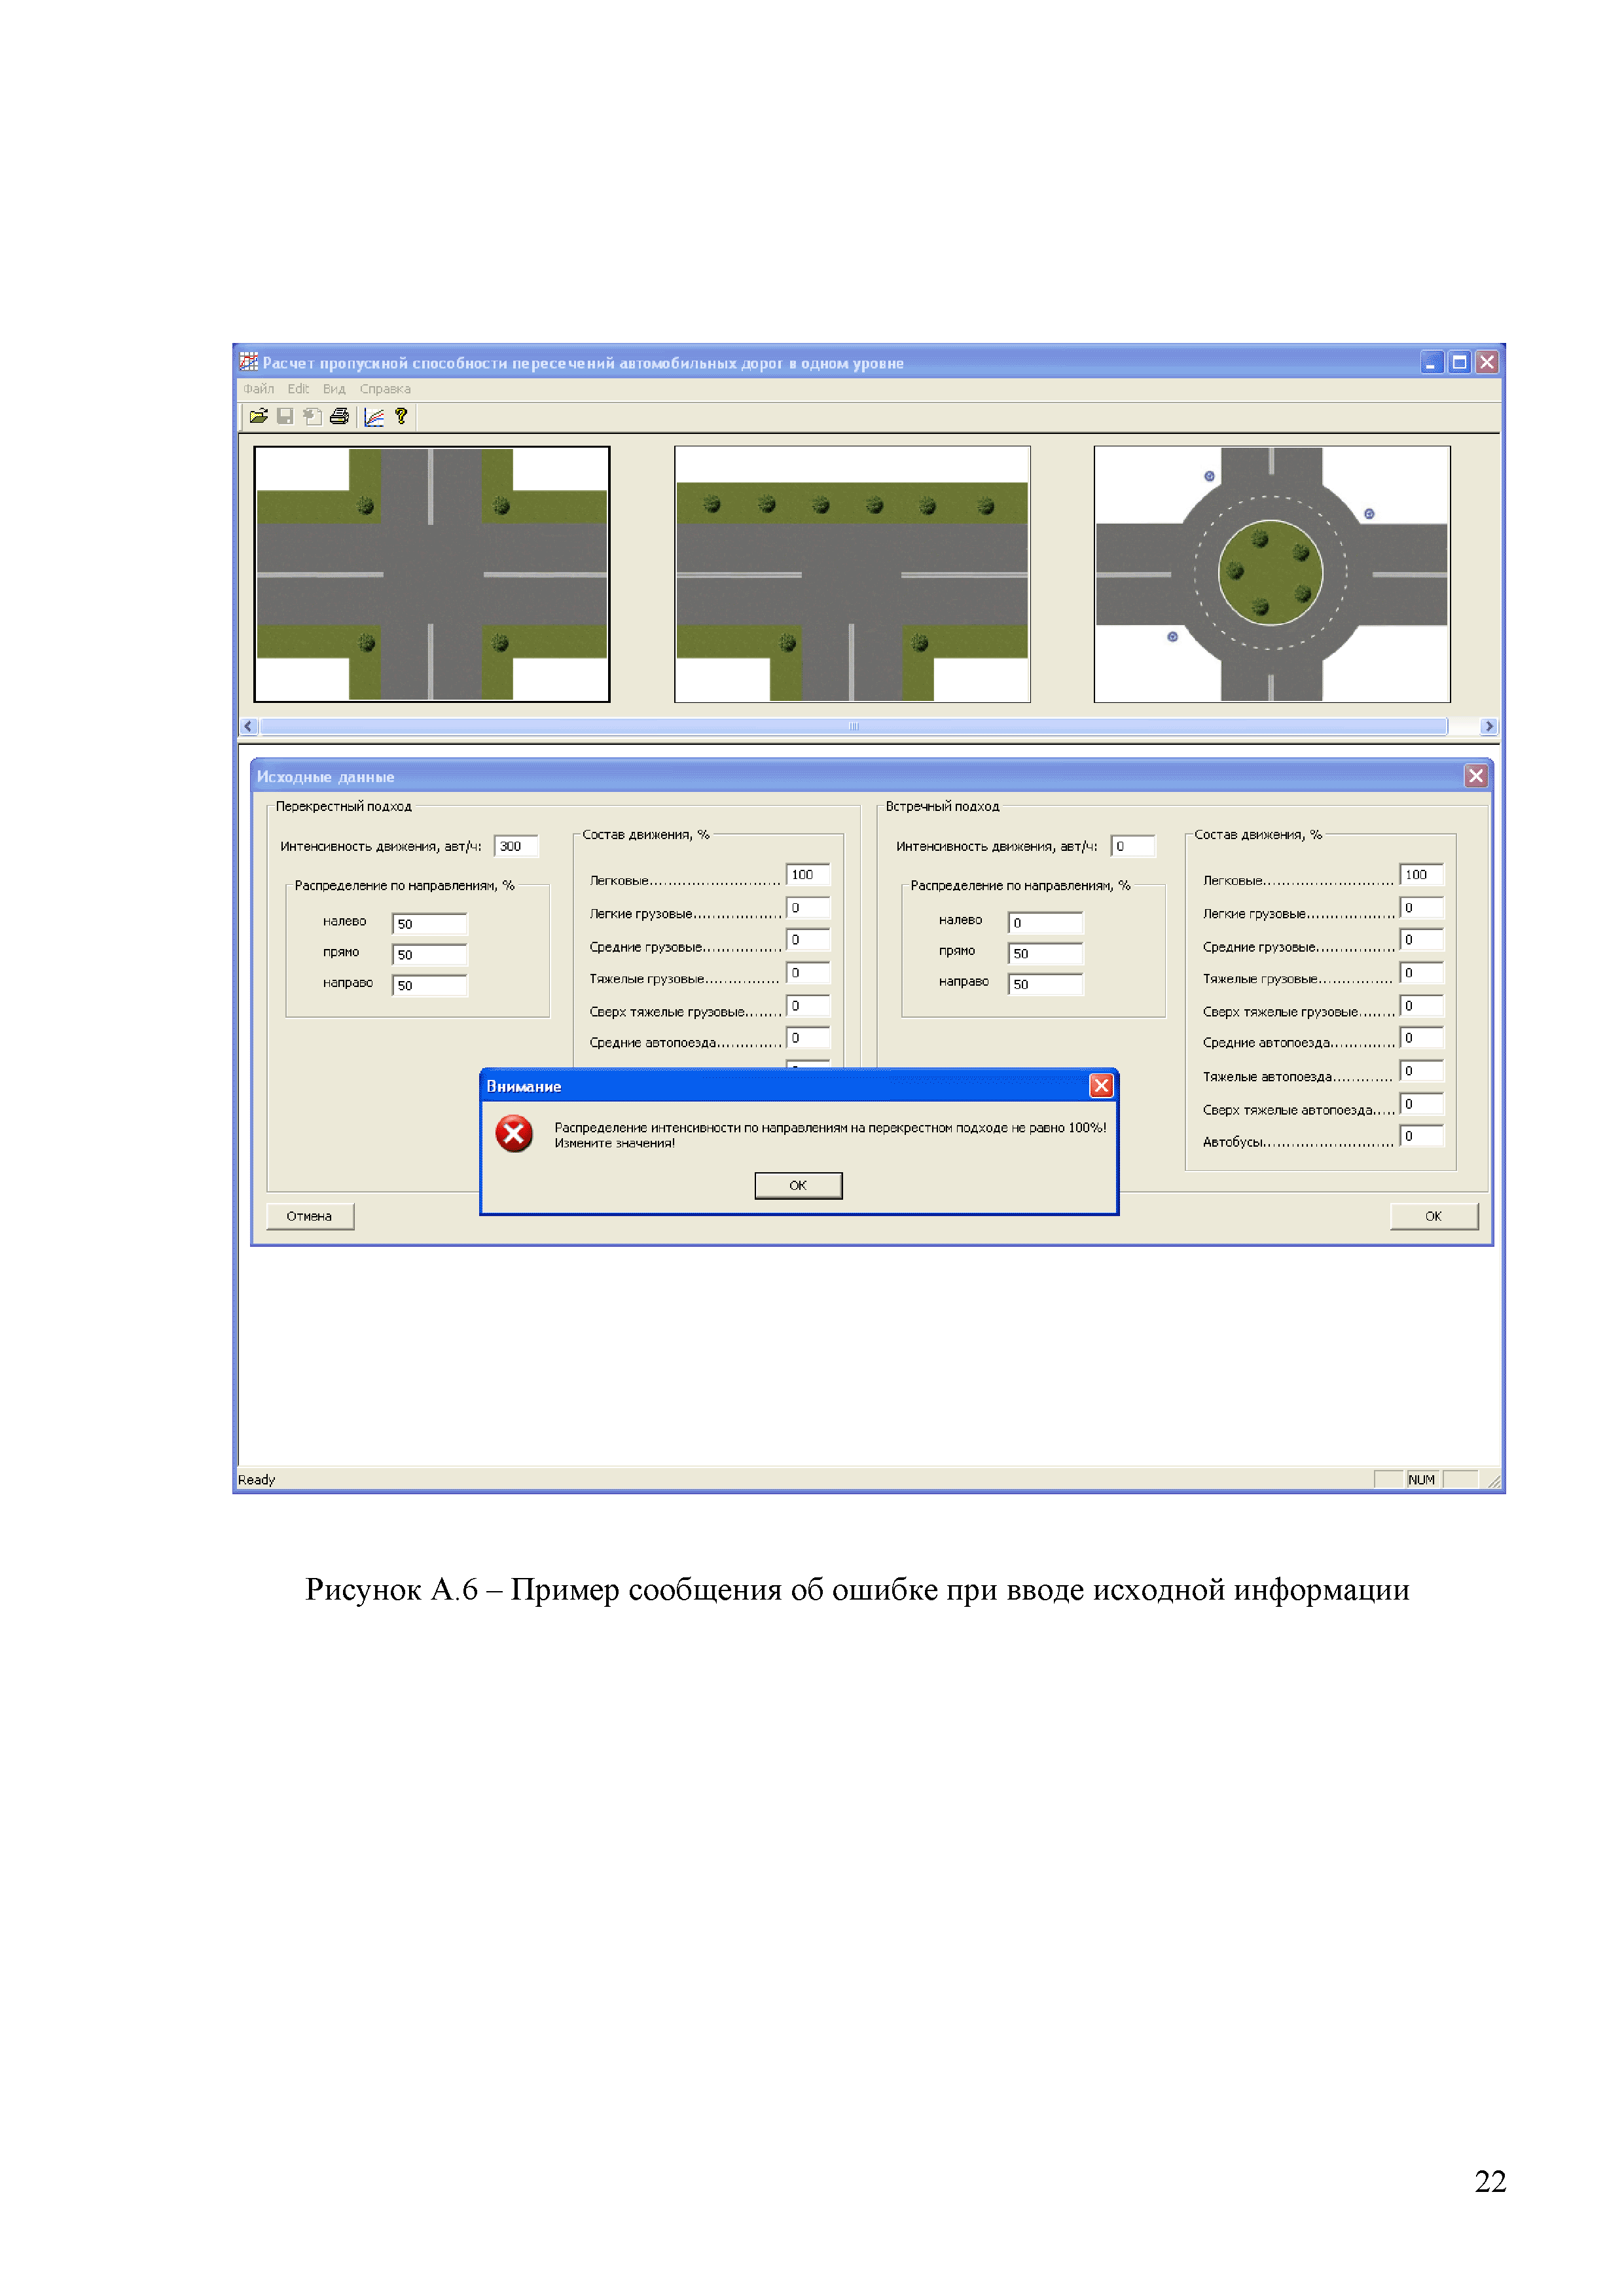
Task: Click the horizontal scrollbar thumb under thumbnails
Action: click(x=854, y=726)
